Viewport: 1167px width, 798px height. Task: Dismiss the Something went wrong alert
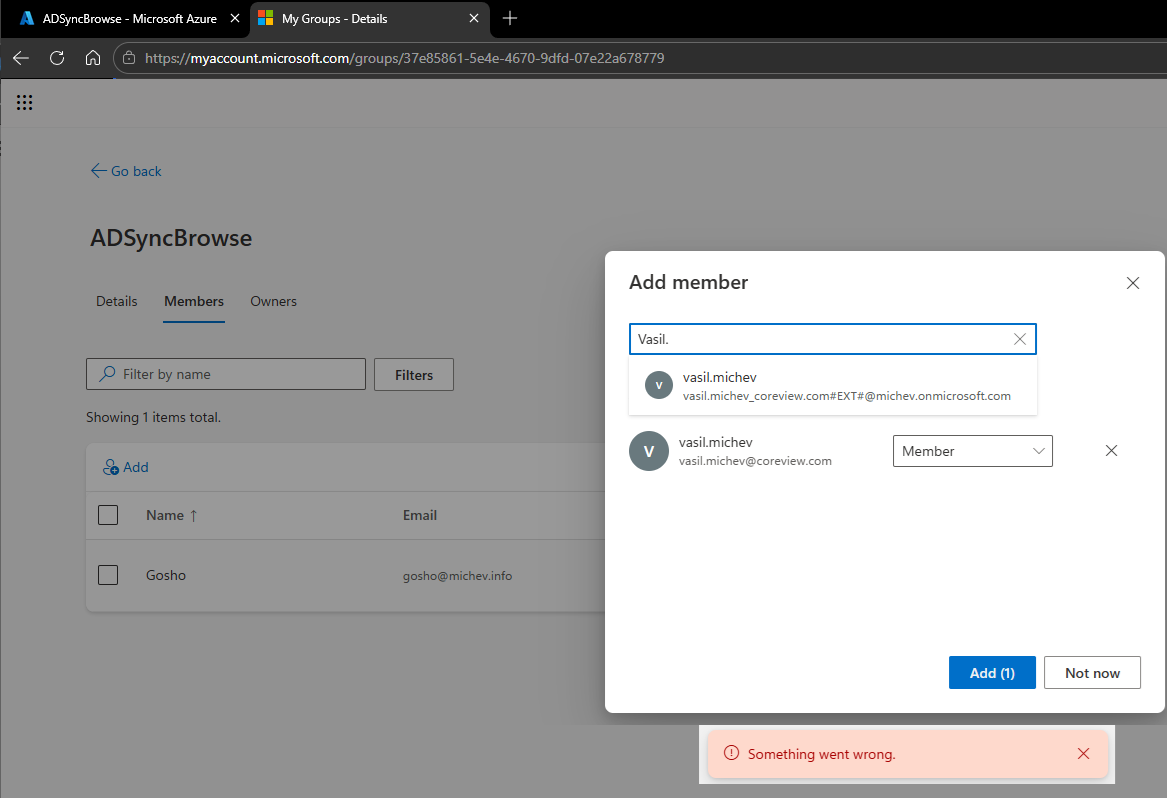[x=1084, y=754]
